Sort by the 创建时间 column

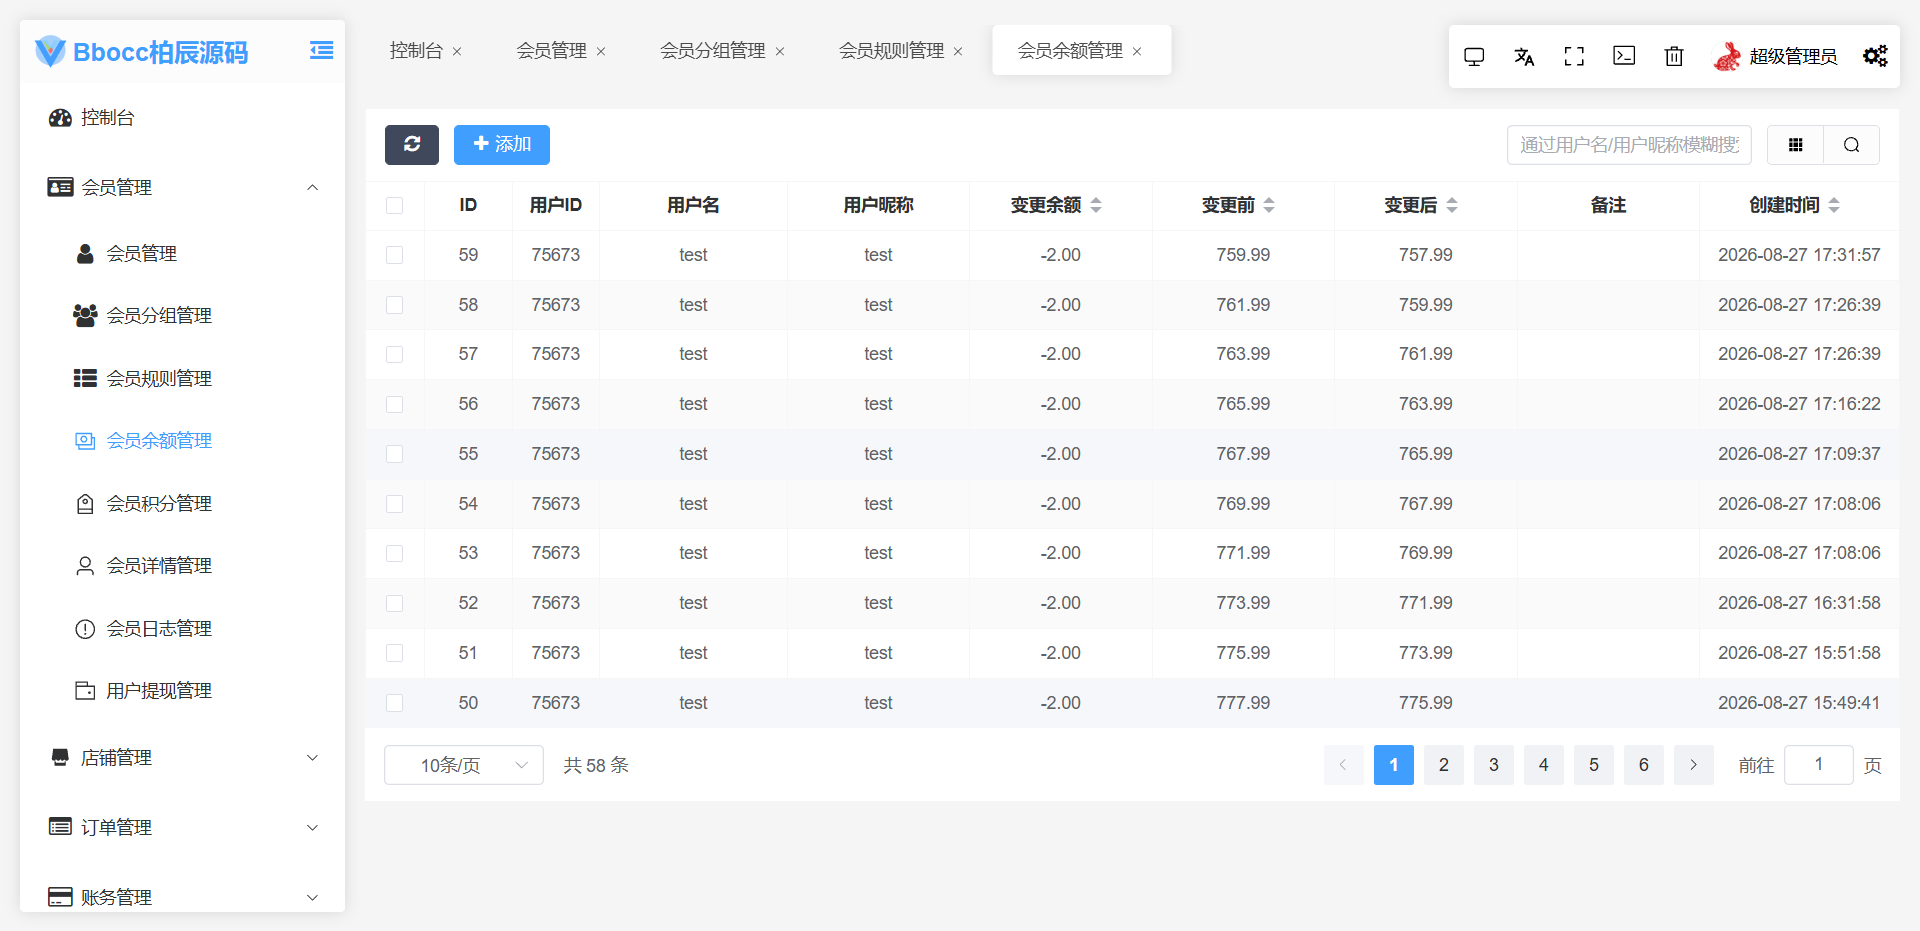pyautogui.click(x=1834, y=205)
